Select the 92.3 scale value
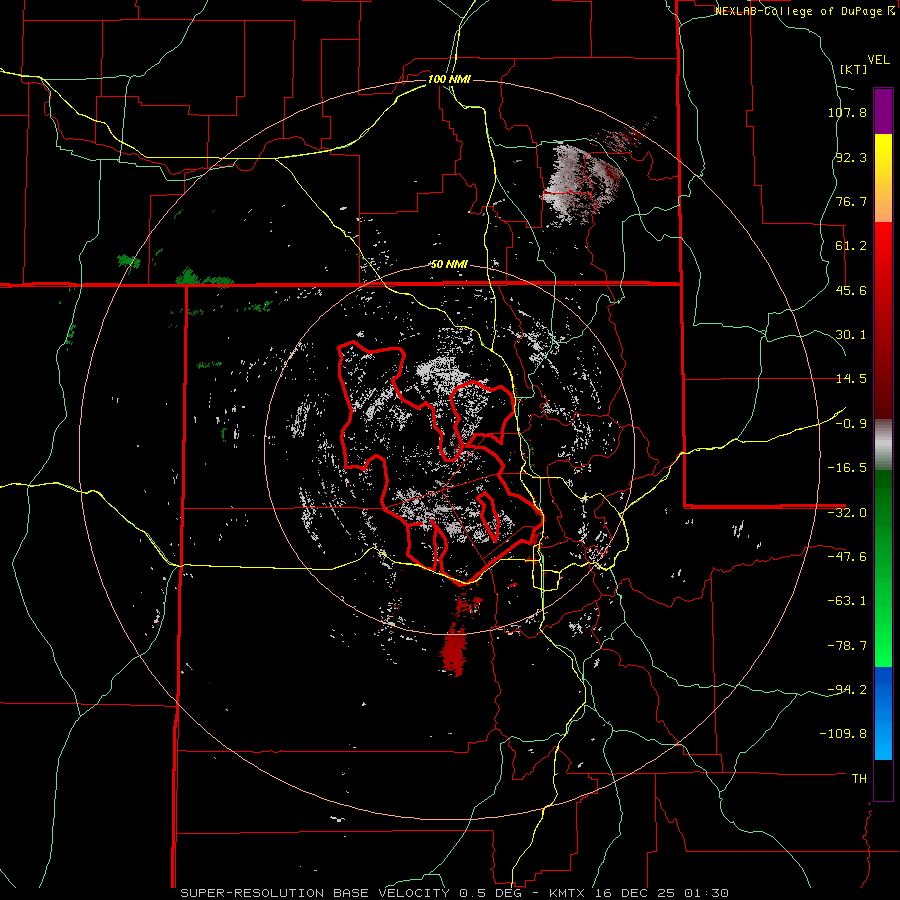Image resolution: width=900 pixels, height=900 pixels. point(851,157)
